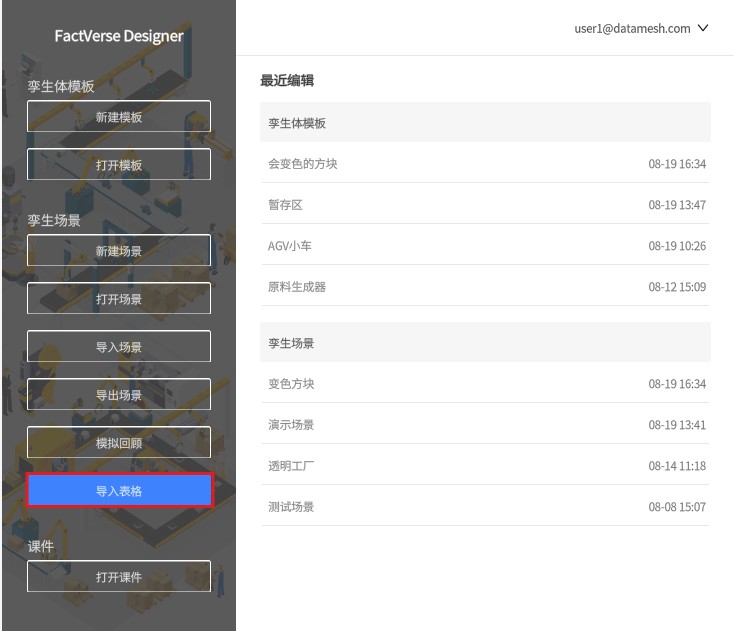Open recent scene 演示场景
The image size is (734, 631).
point(485,425)
